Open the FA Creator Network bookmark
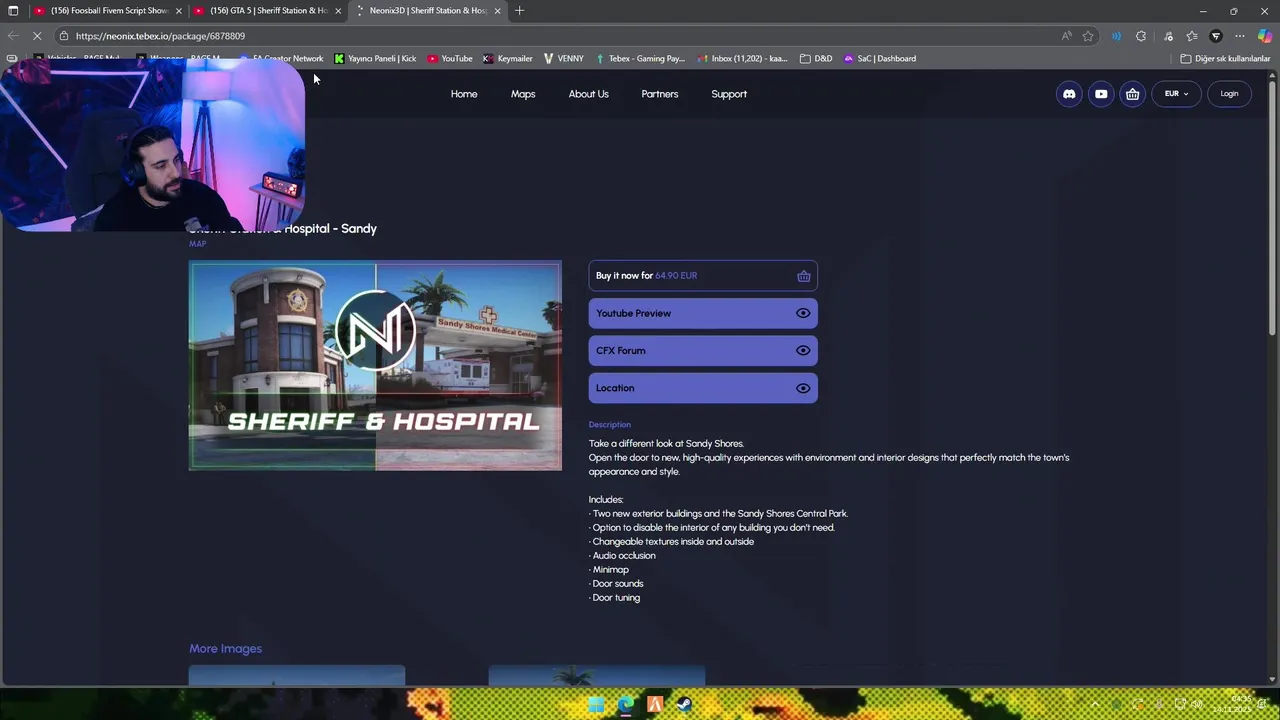The image size is (1280, 720). point(282,58)
